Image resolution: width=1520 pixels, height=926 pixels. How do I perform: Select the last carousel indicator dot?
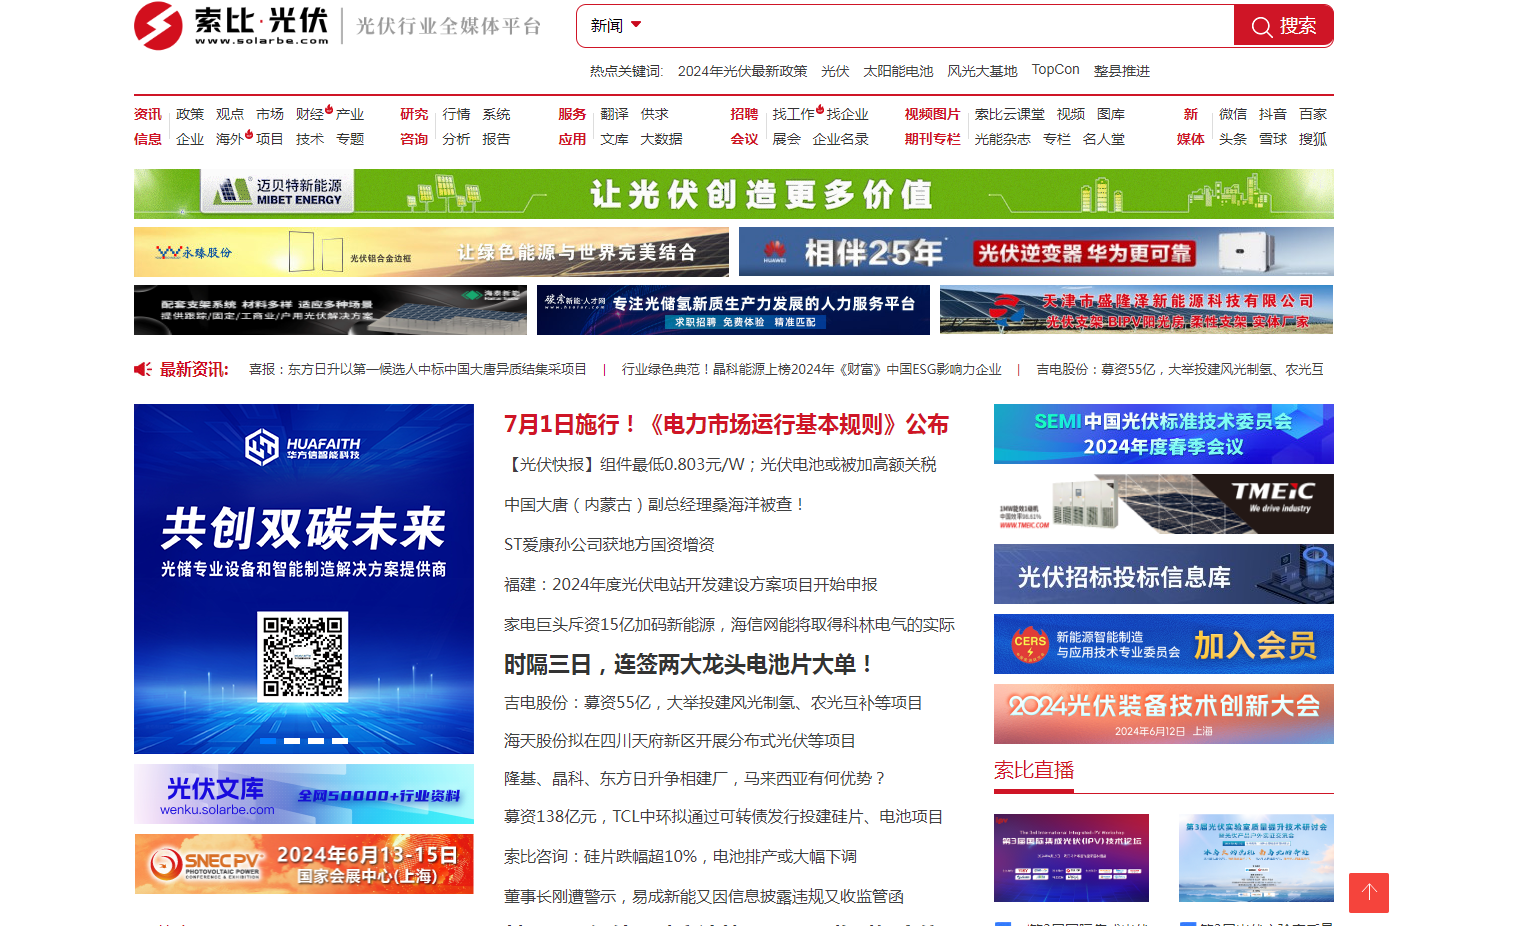[340, 741]
